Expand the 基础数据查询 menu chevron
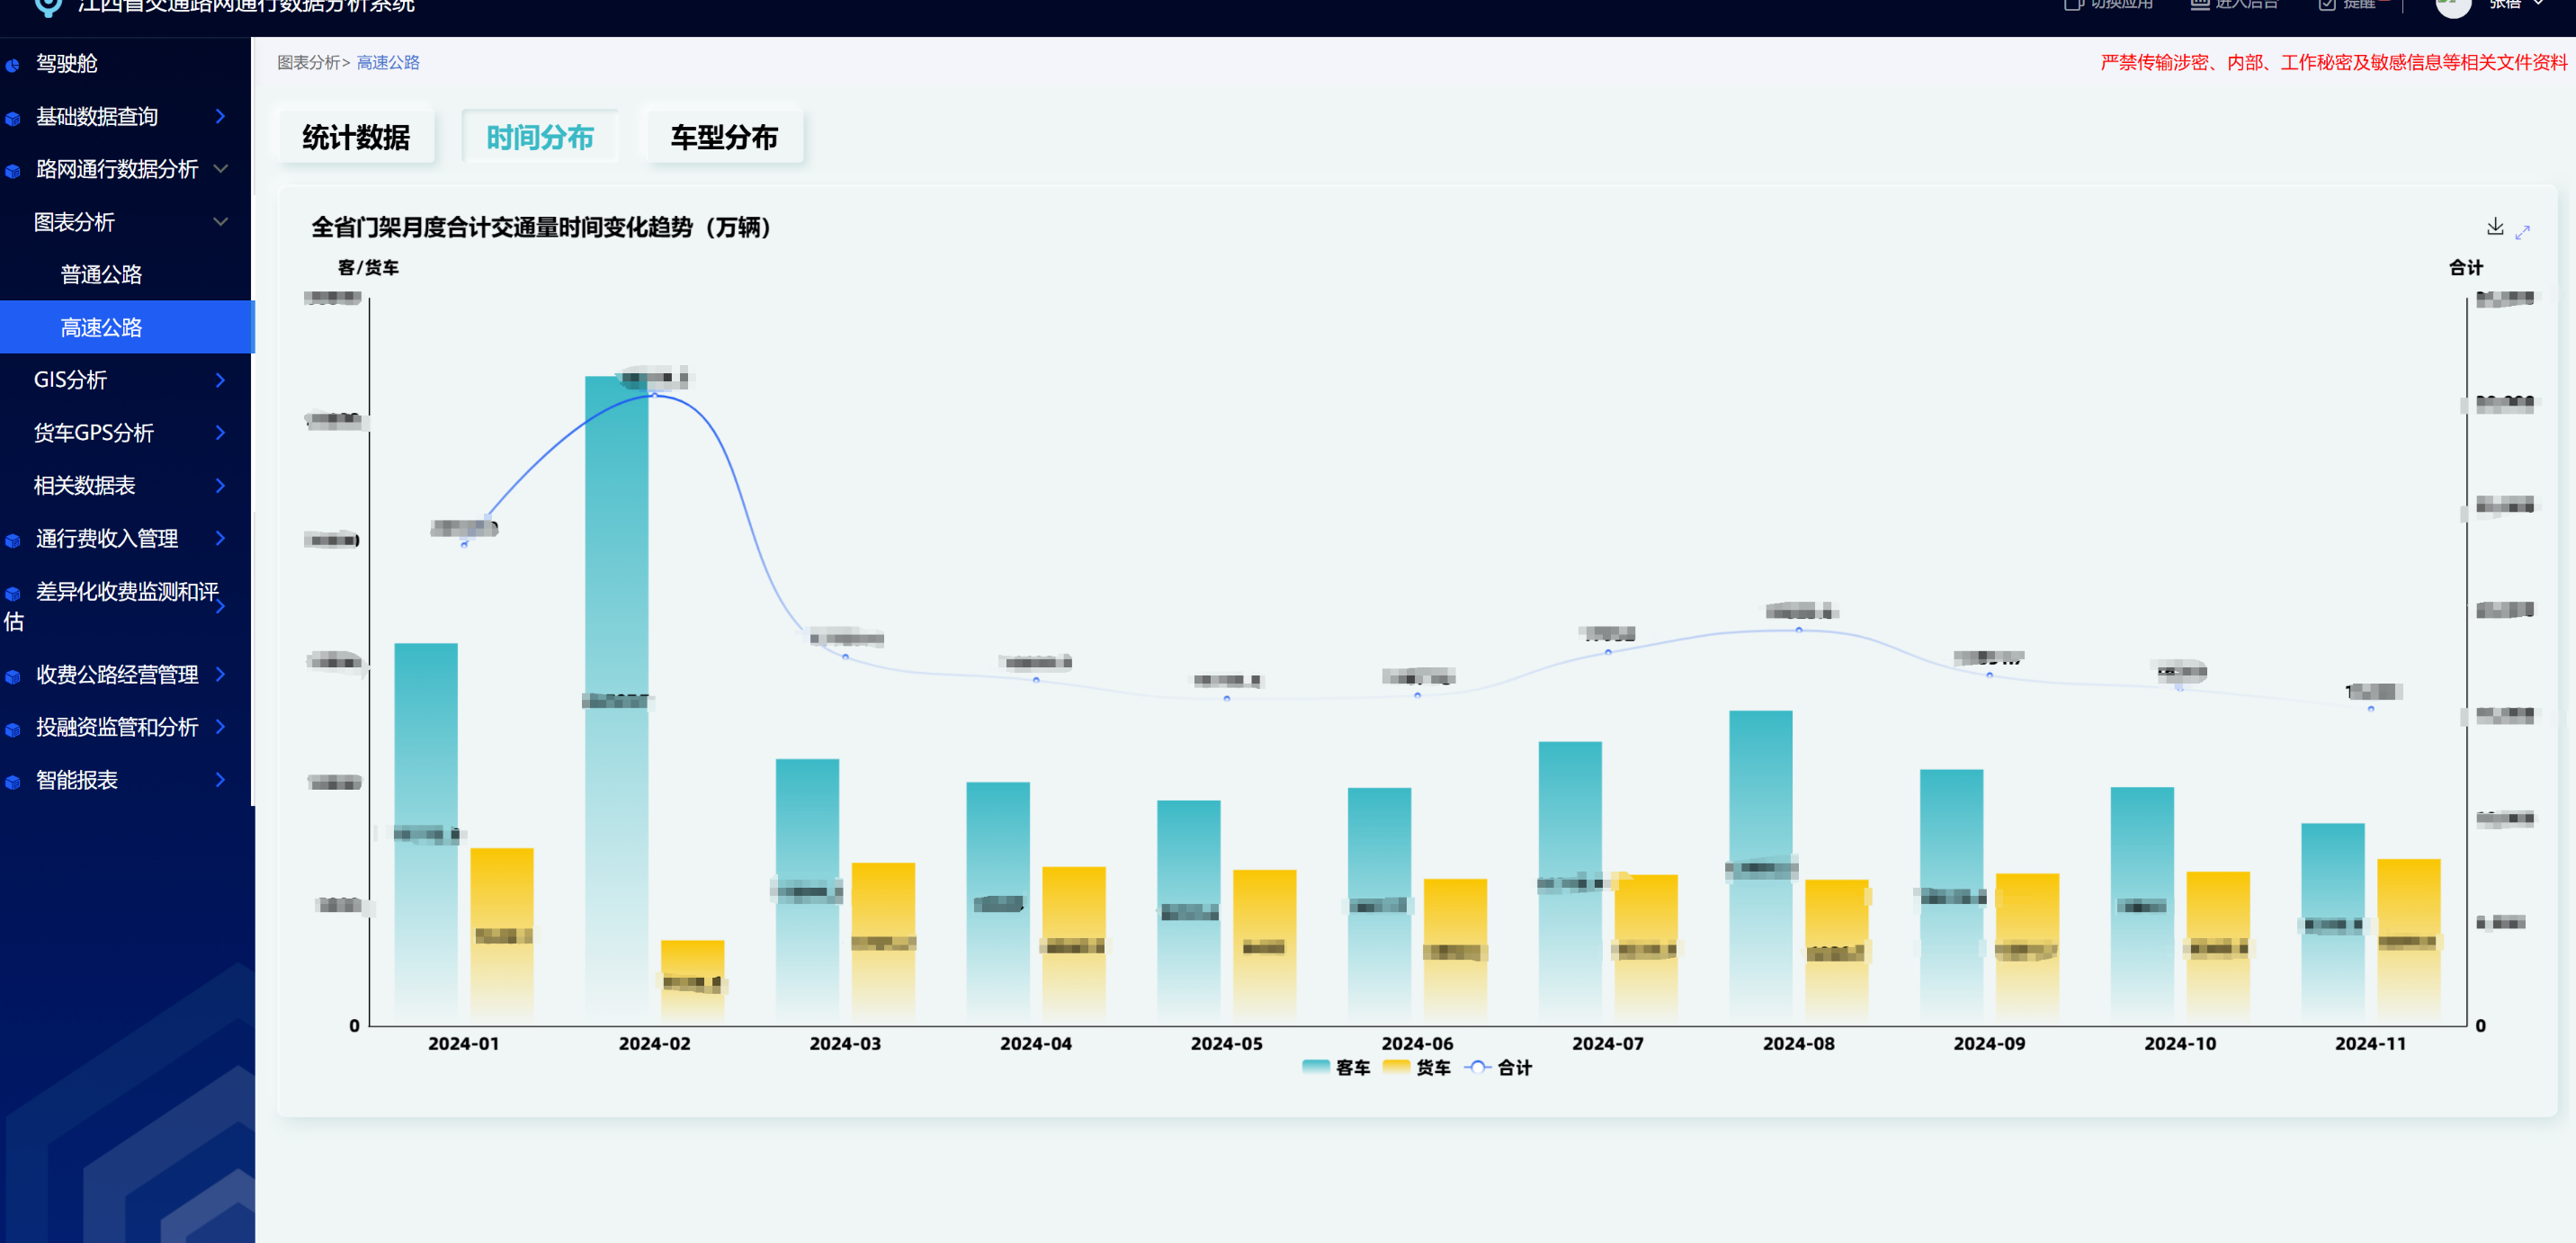This screenshot has width=2576, height=1243. (221, 116)
